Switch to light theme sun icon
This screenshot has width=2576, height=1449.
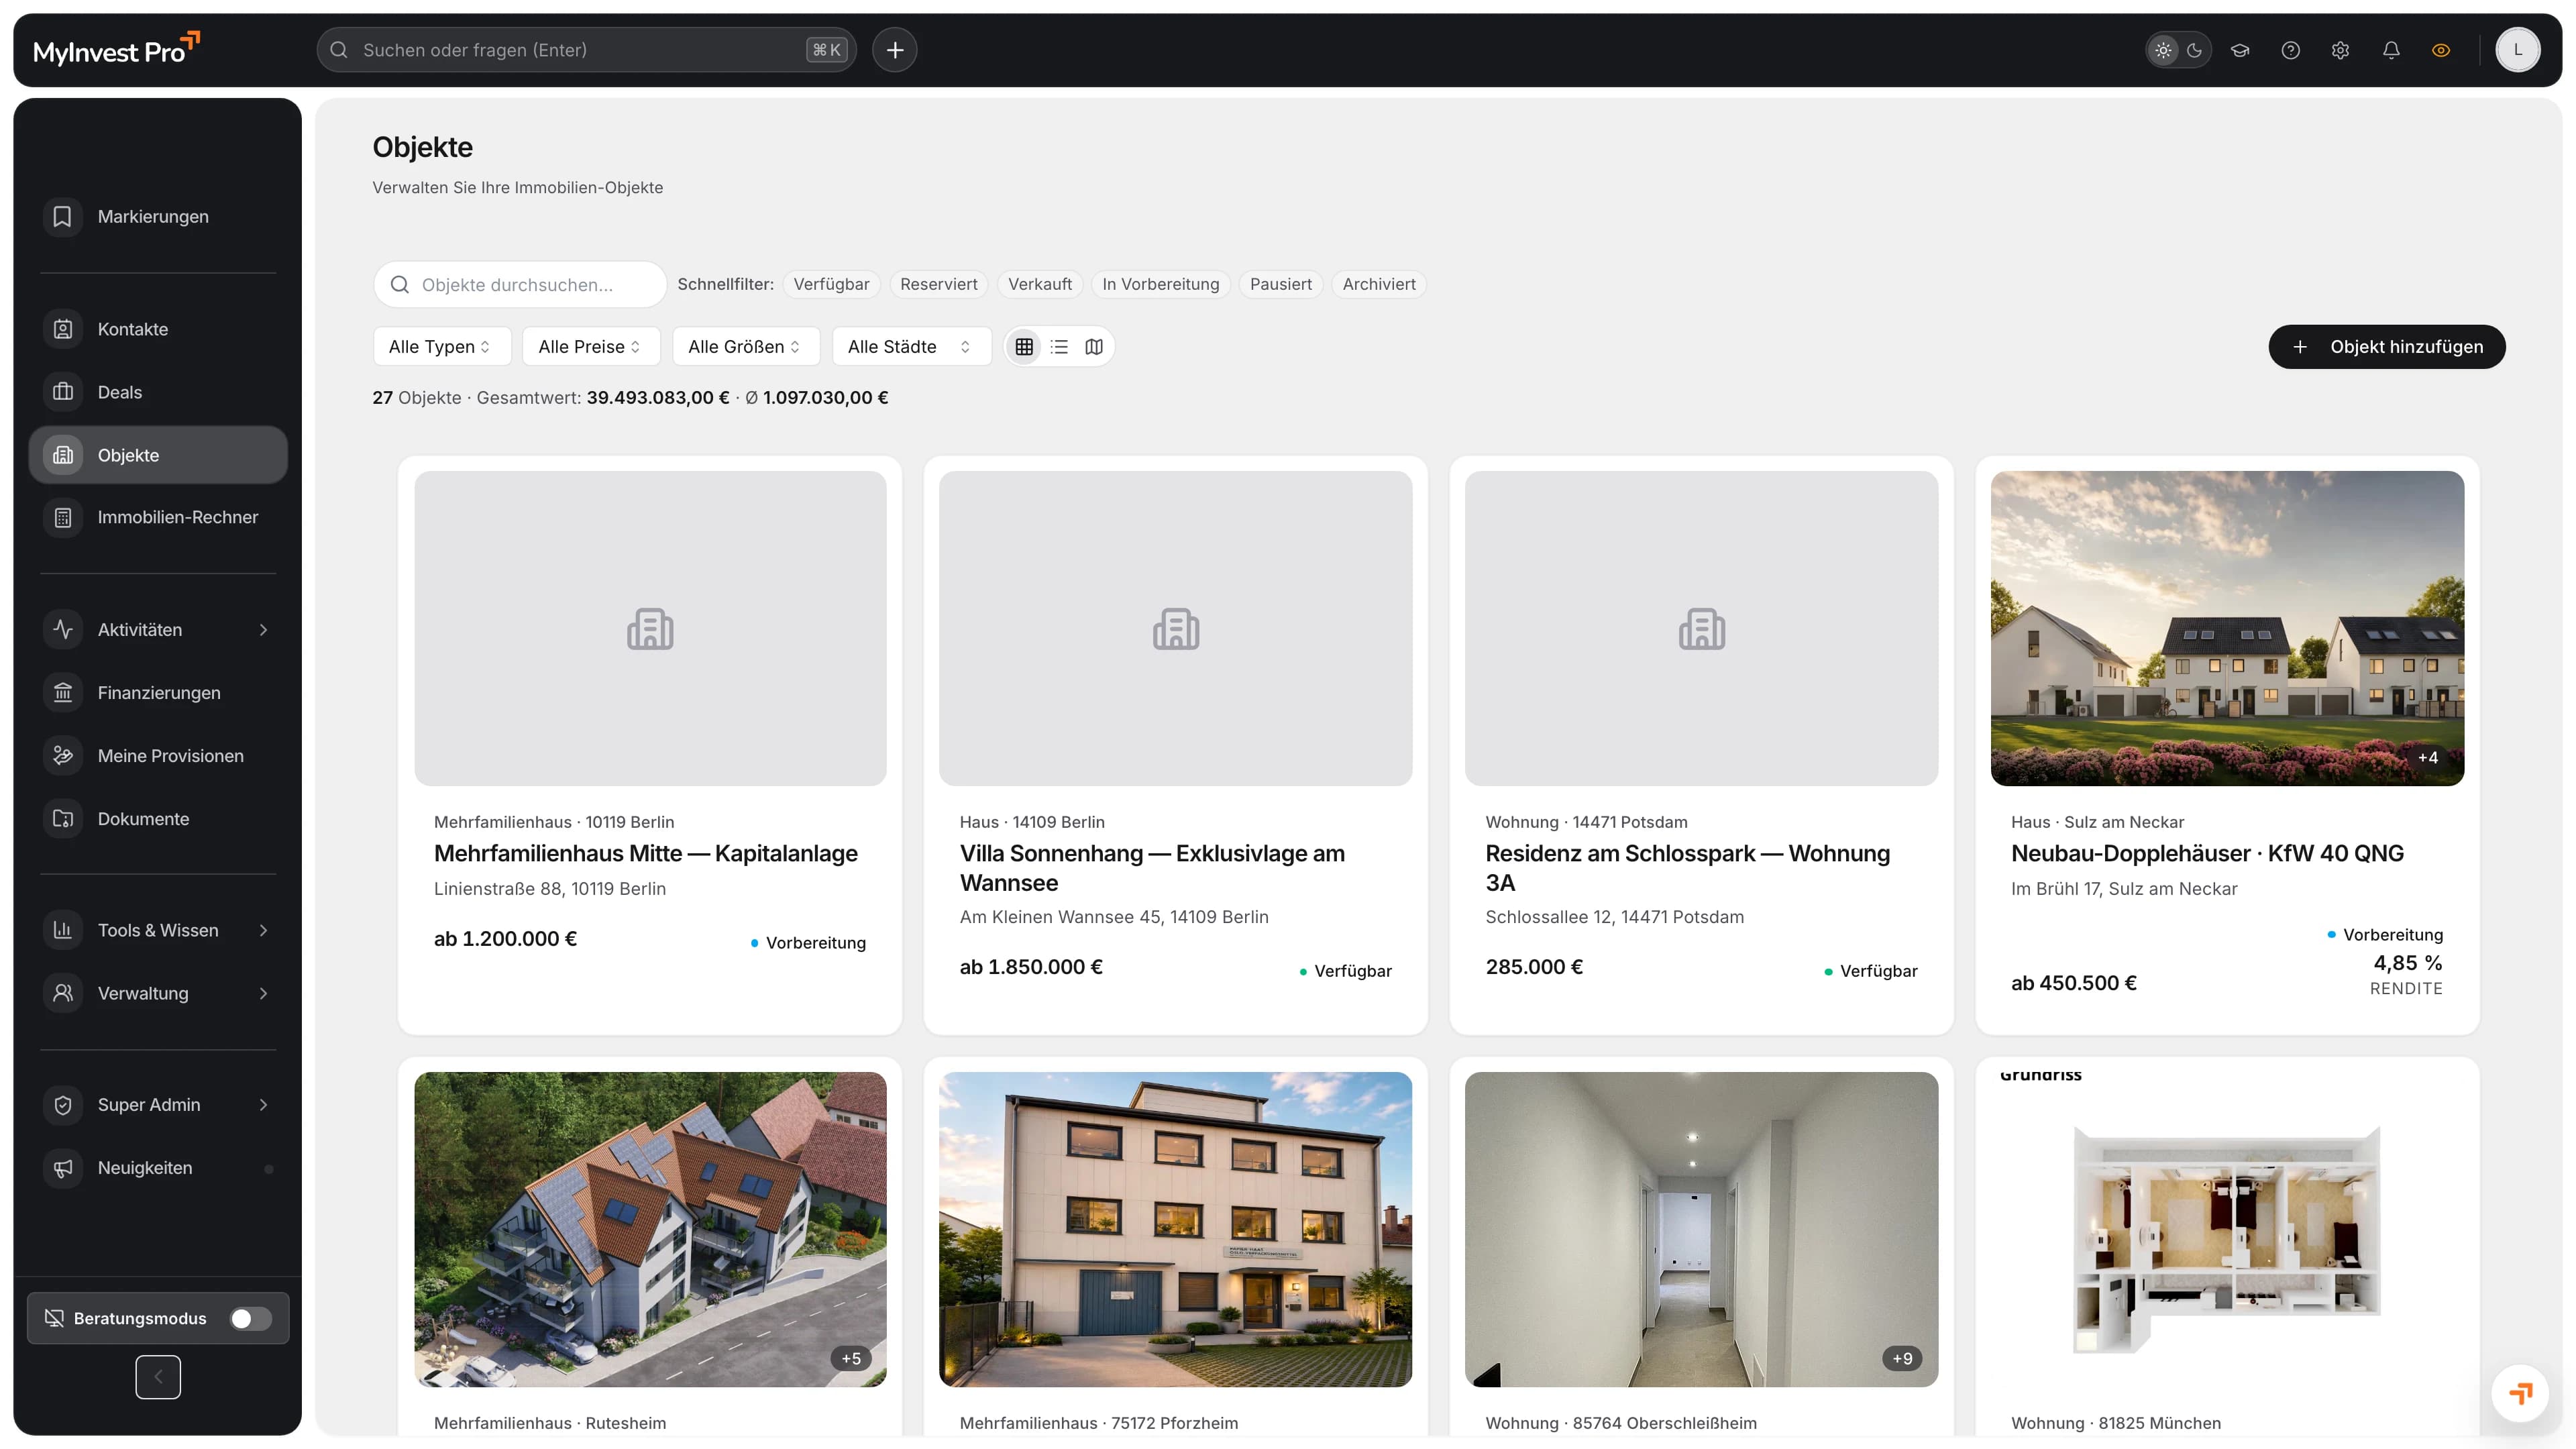[2163, 50]
